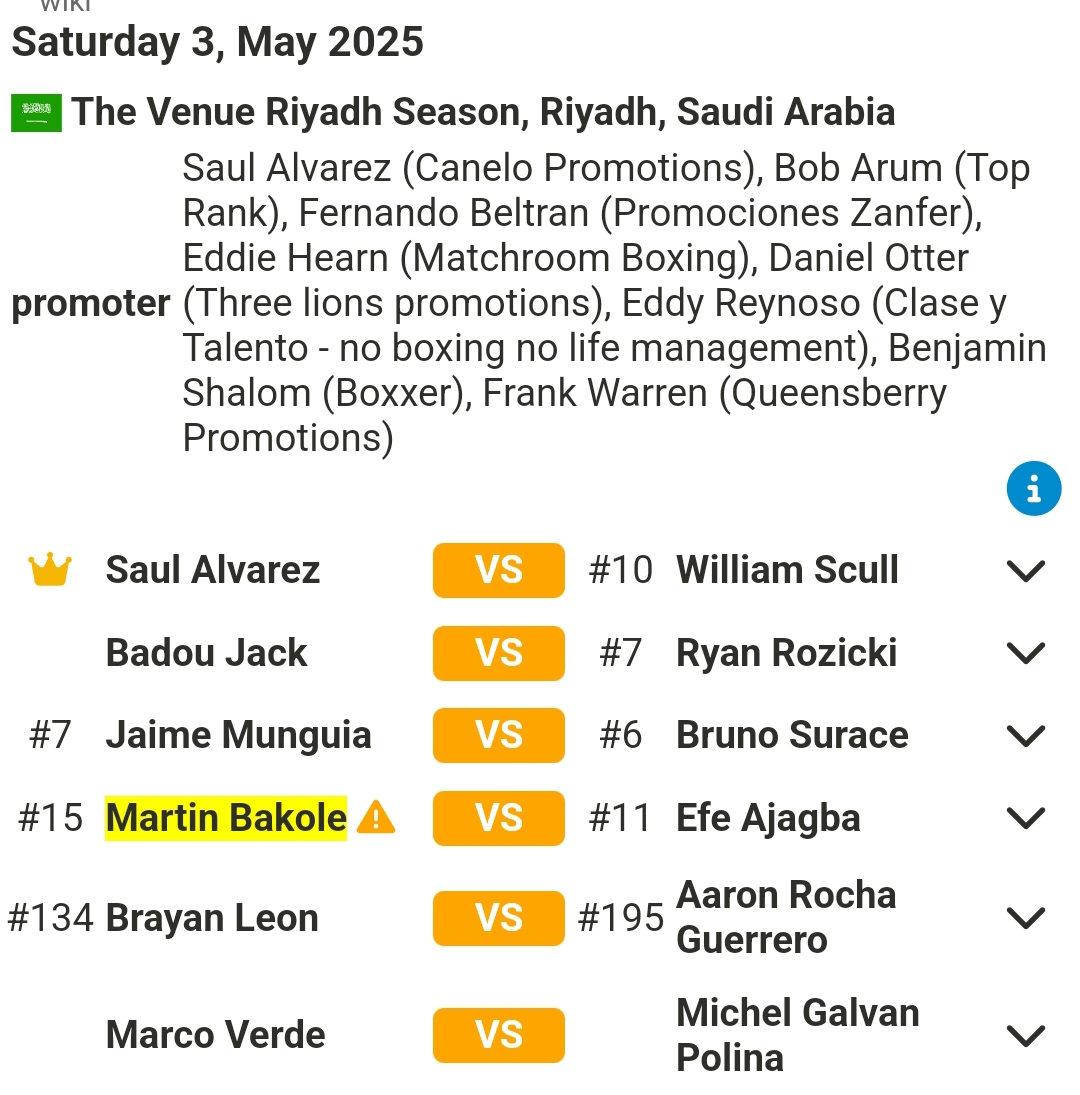Viewport: 1080px width, 1095px height.
Task: Open William Scull's fighter profile
Action: point(787,570)
